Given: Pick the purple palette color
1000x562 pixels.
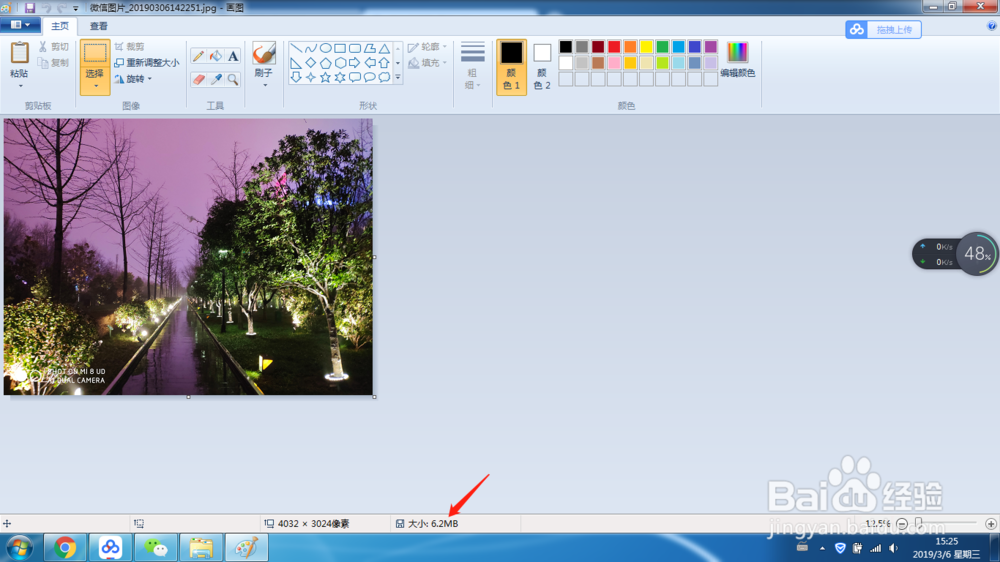Looking at the screenshot, I should click(710, 47).
